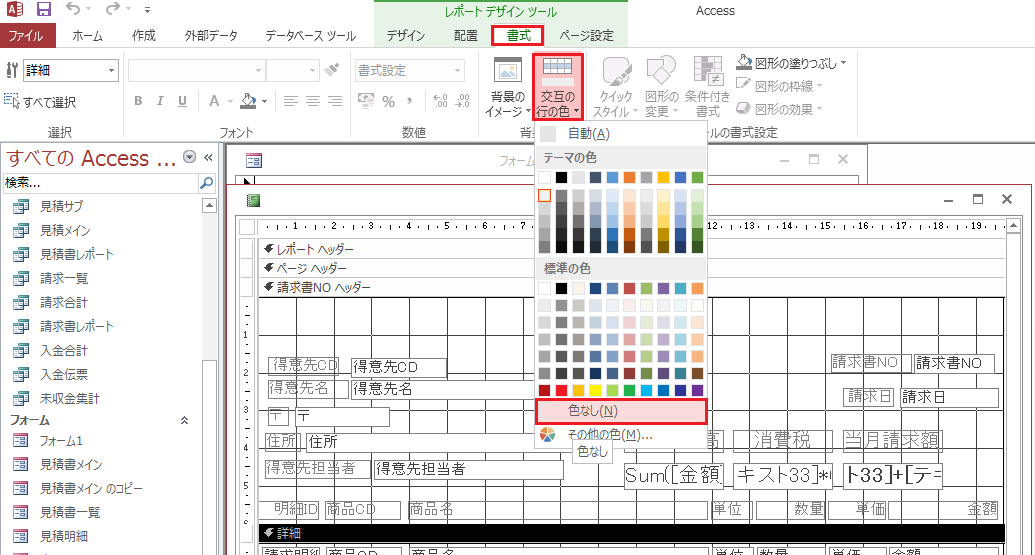Collapse the フォーム group in navigation pane
Image resolution: width=1035 pixels, height=555 pixels.
click(x=184, y=421)
